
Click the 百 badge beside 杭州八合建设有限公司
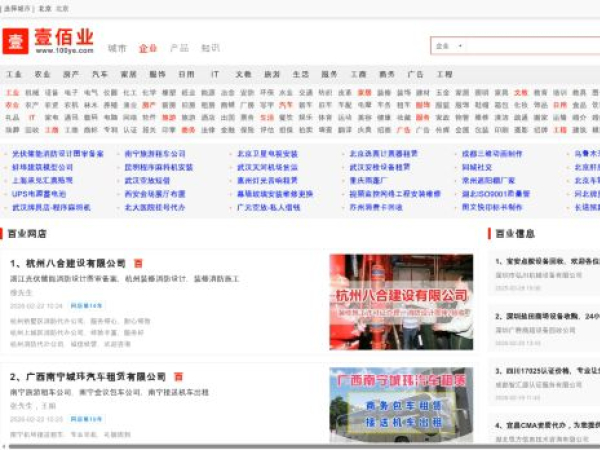point(138,263)
